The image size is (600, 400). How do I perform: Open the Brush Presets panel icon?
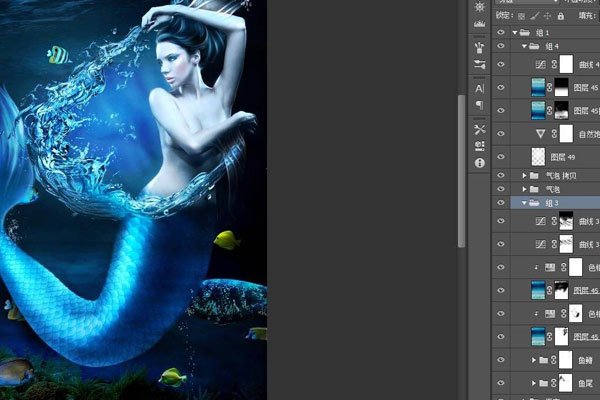coord(479,47)
